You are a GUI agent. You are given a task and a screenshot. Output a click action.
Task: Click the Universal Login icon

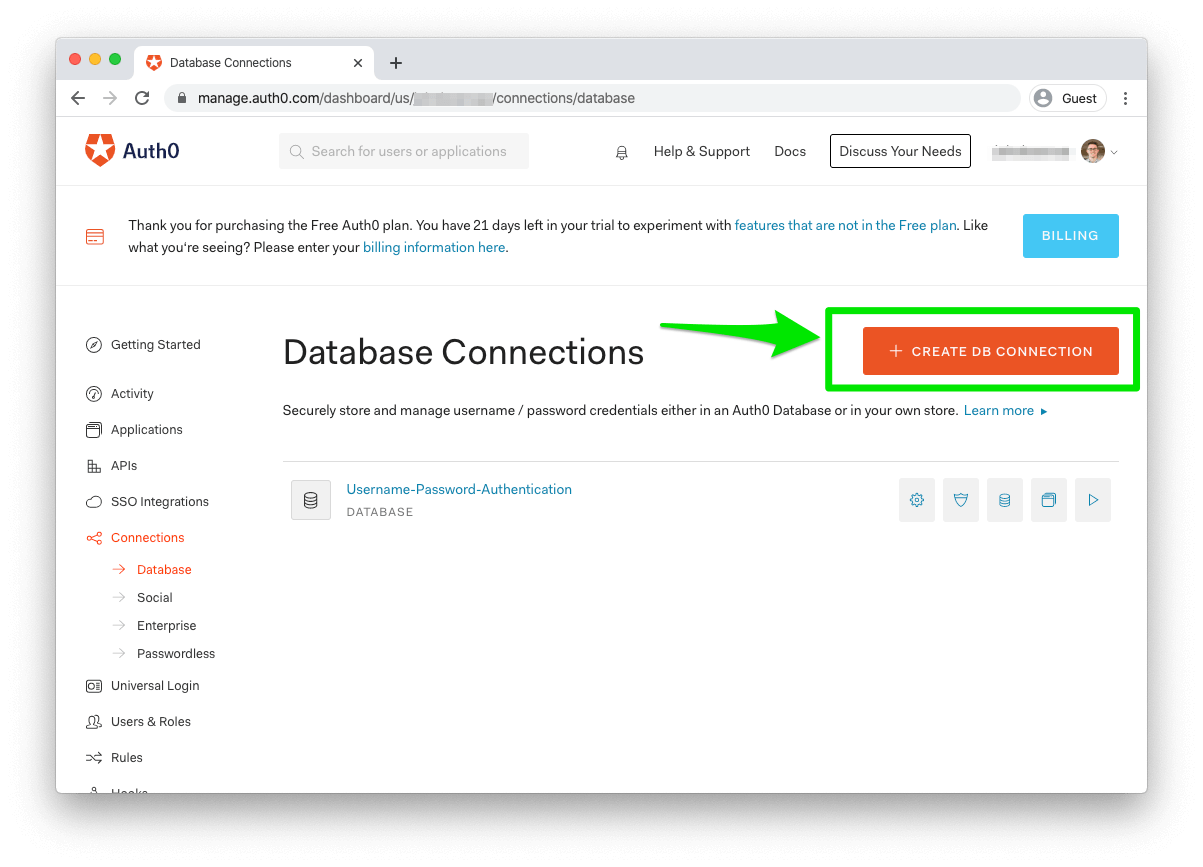tap(94, 686)
